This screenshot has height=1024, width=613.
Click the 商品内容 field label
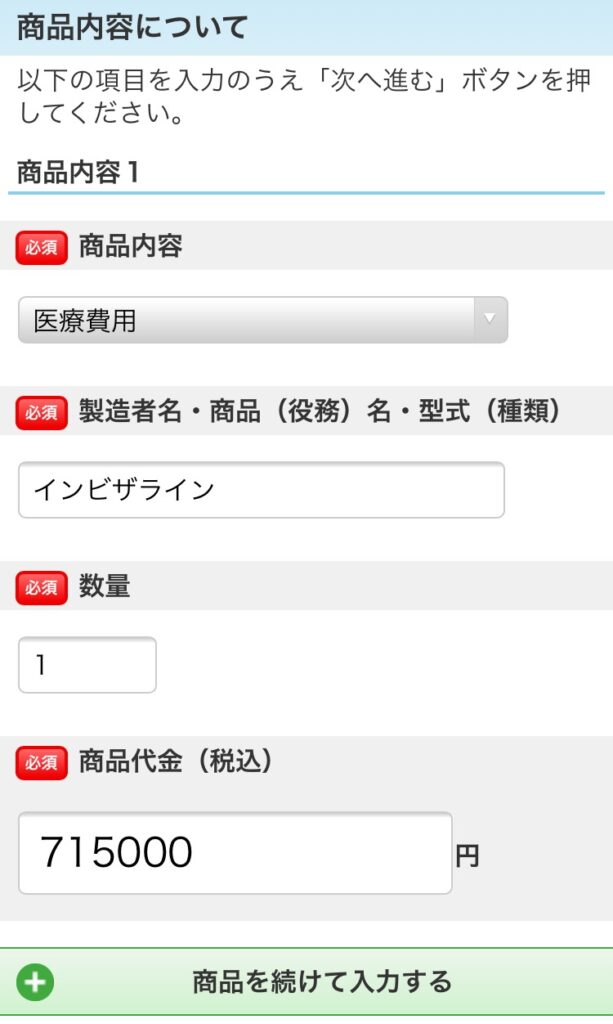pos(130,246)
